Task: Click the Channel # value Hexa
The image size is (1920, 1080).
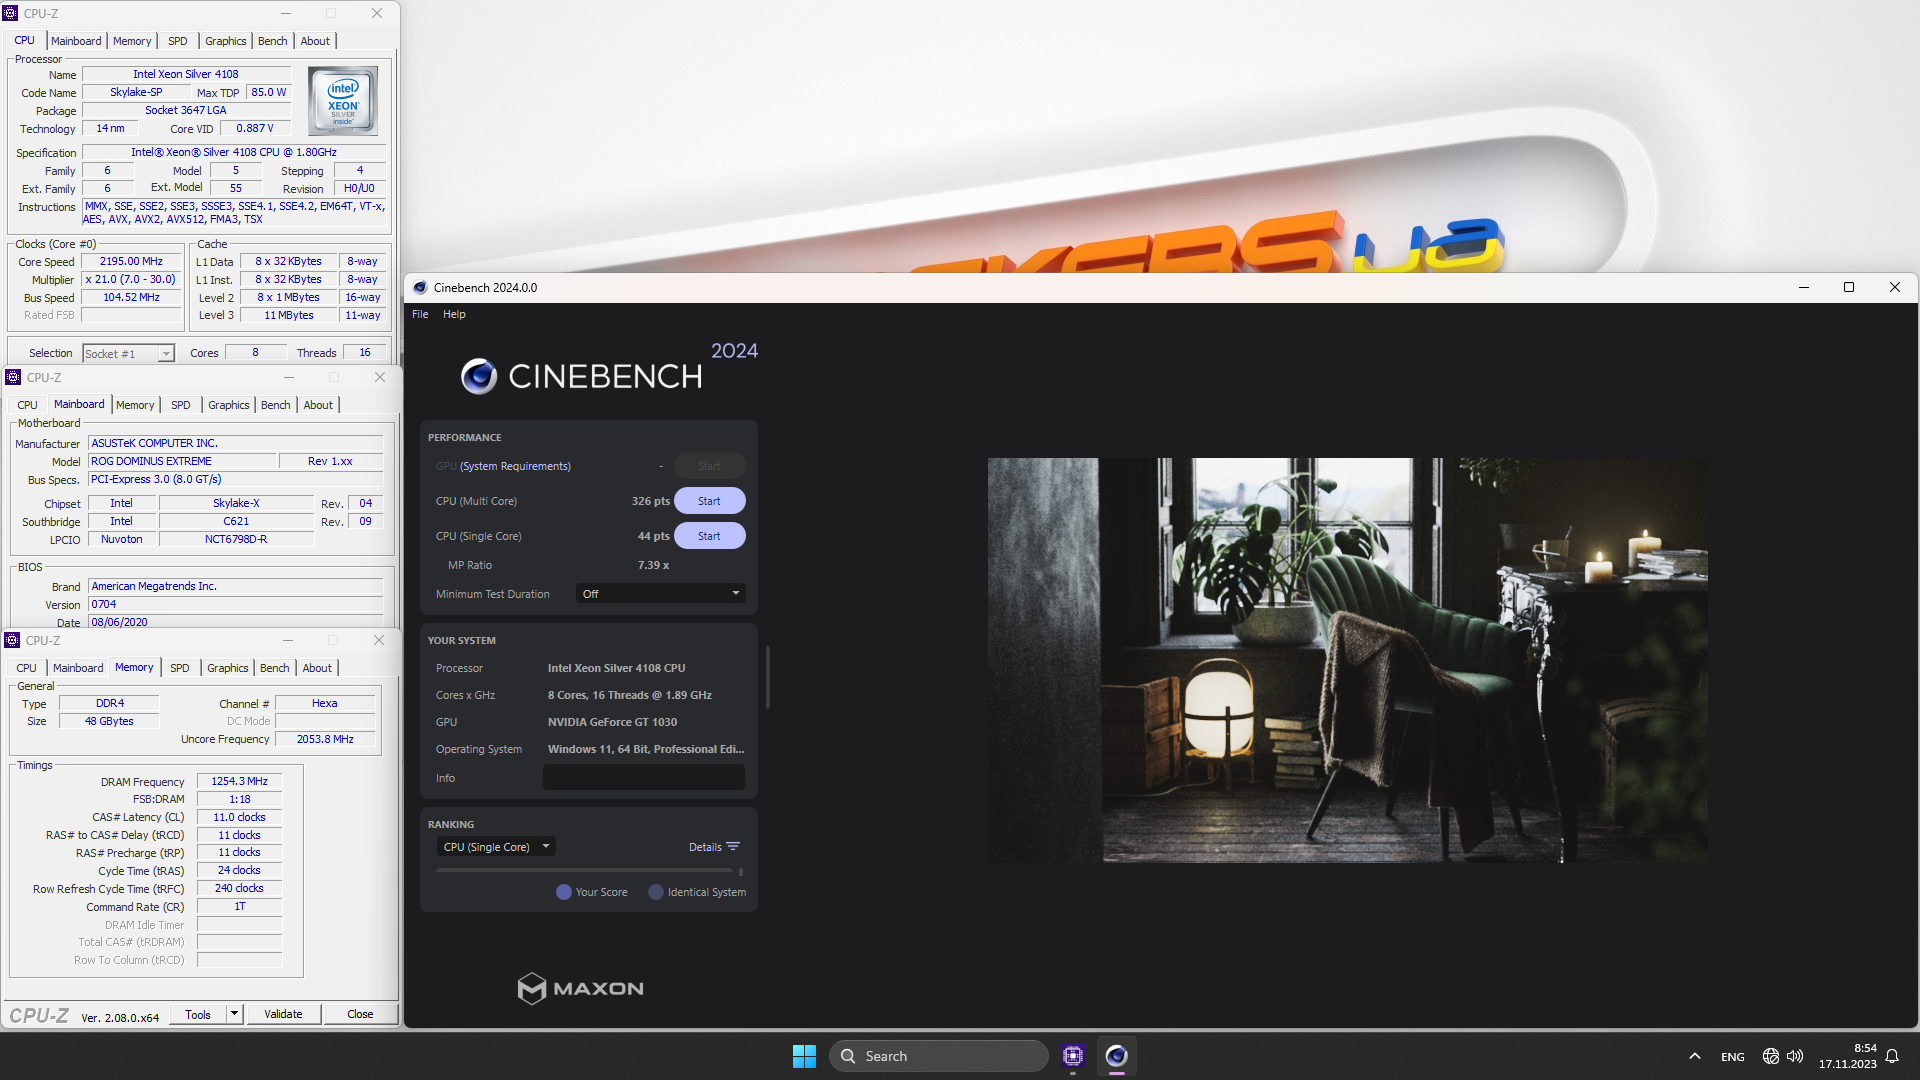Action: pos(325,703)
